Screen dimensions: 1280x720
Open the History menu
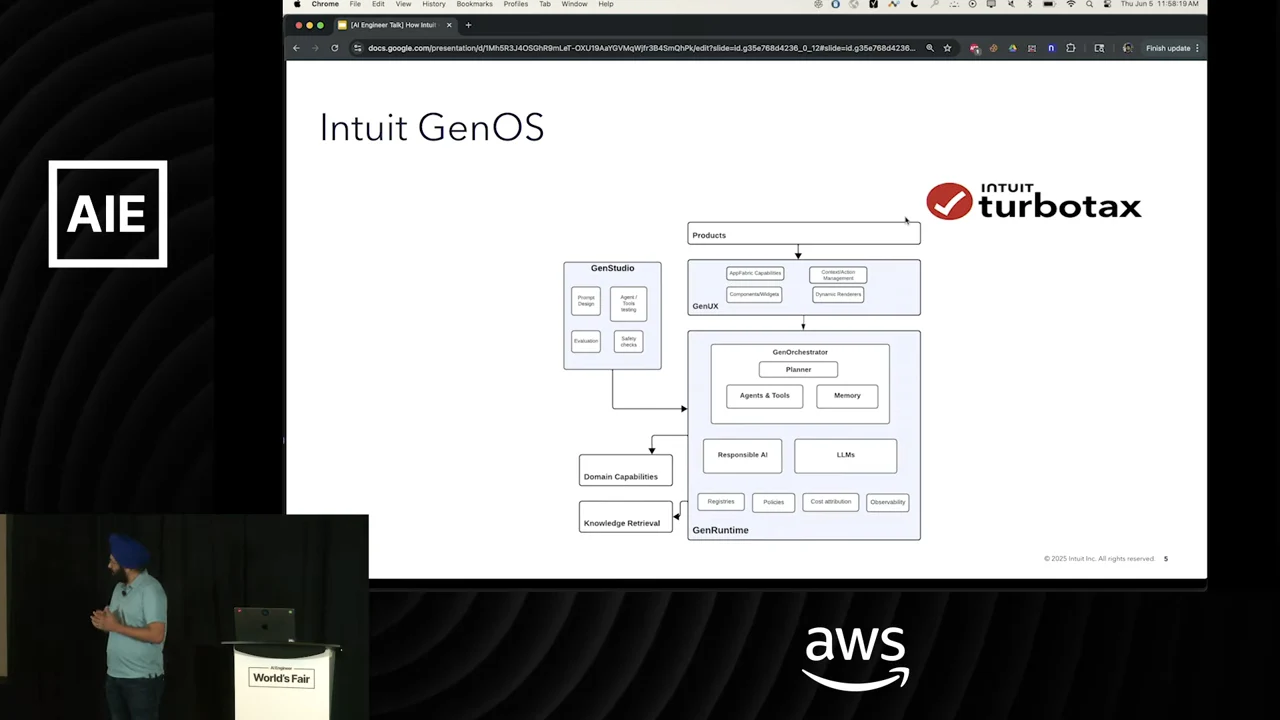[x=434, y=4]
